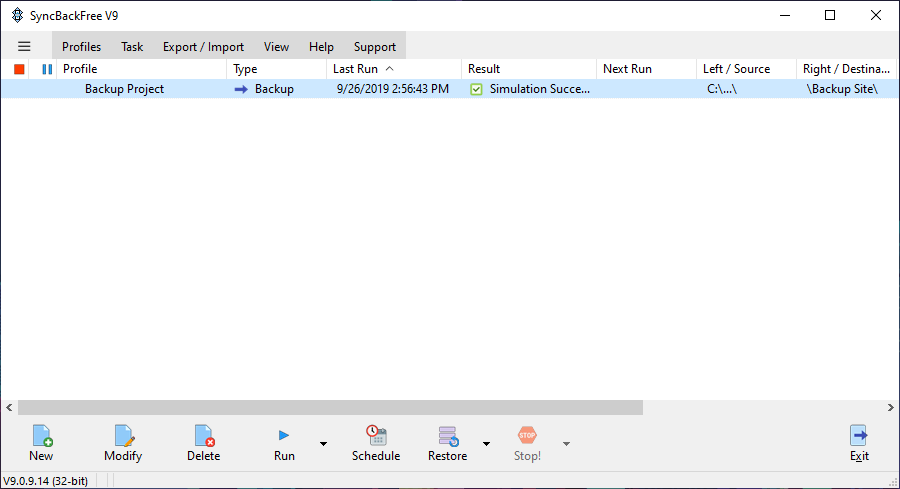Click the blue Backup arrow type icon
Viewport: 900px width, 489px height.
coord(241,90)
